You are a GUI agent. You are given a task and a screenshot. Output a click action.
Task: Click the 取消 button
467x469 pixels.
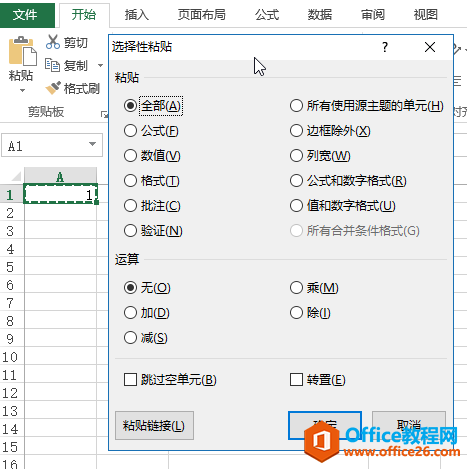point(409,425)
